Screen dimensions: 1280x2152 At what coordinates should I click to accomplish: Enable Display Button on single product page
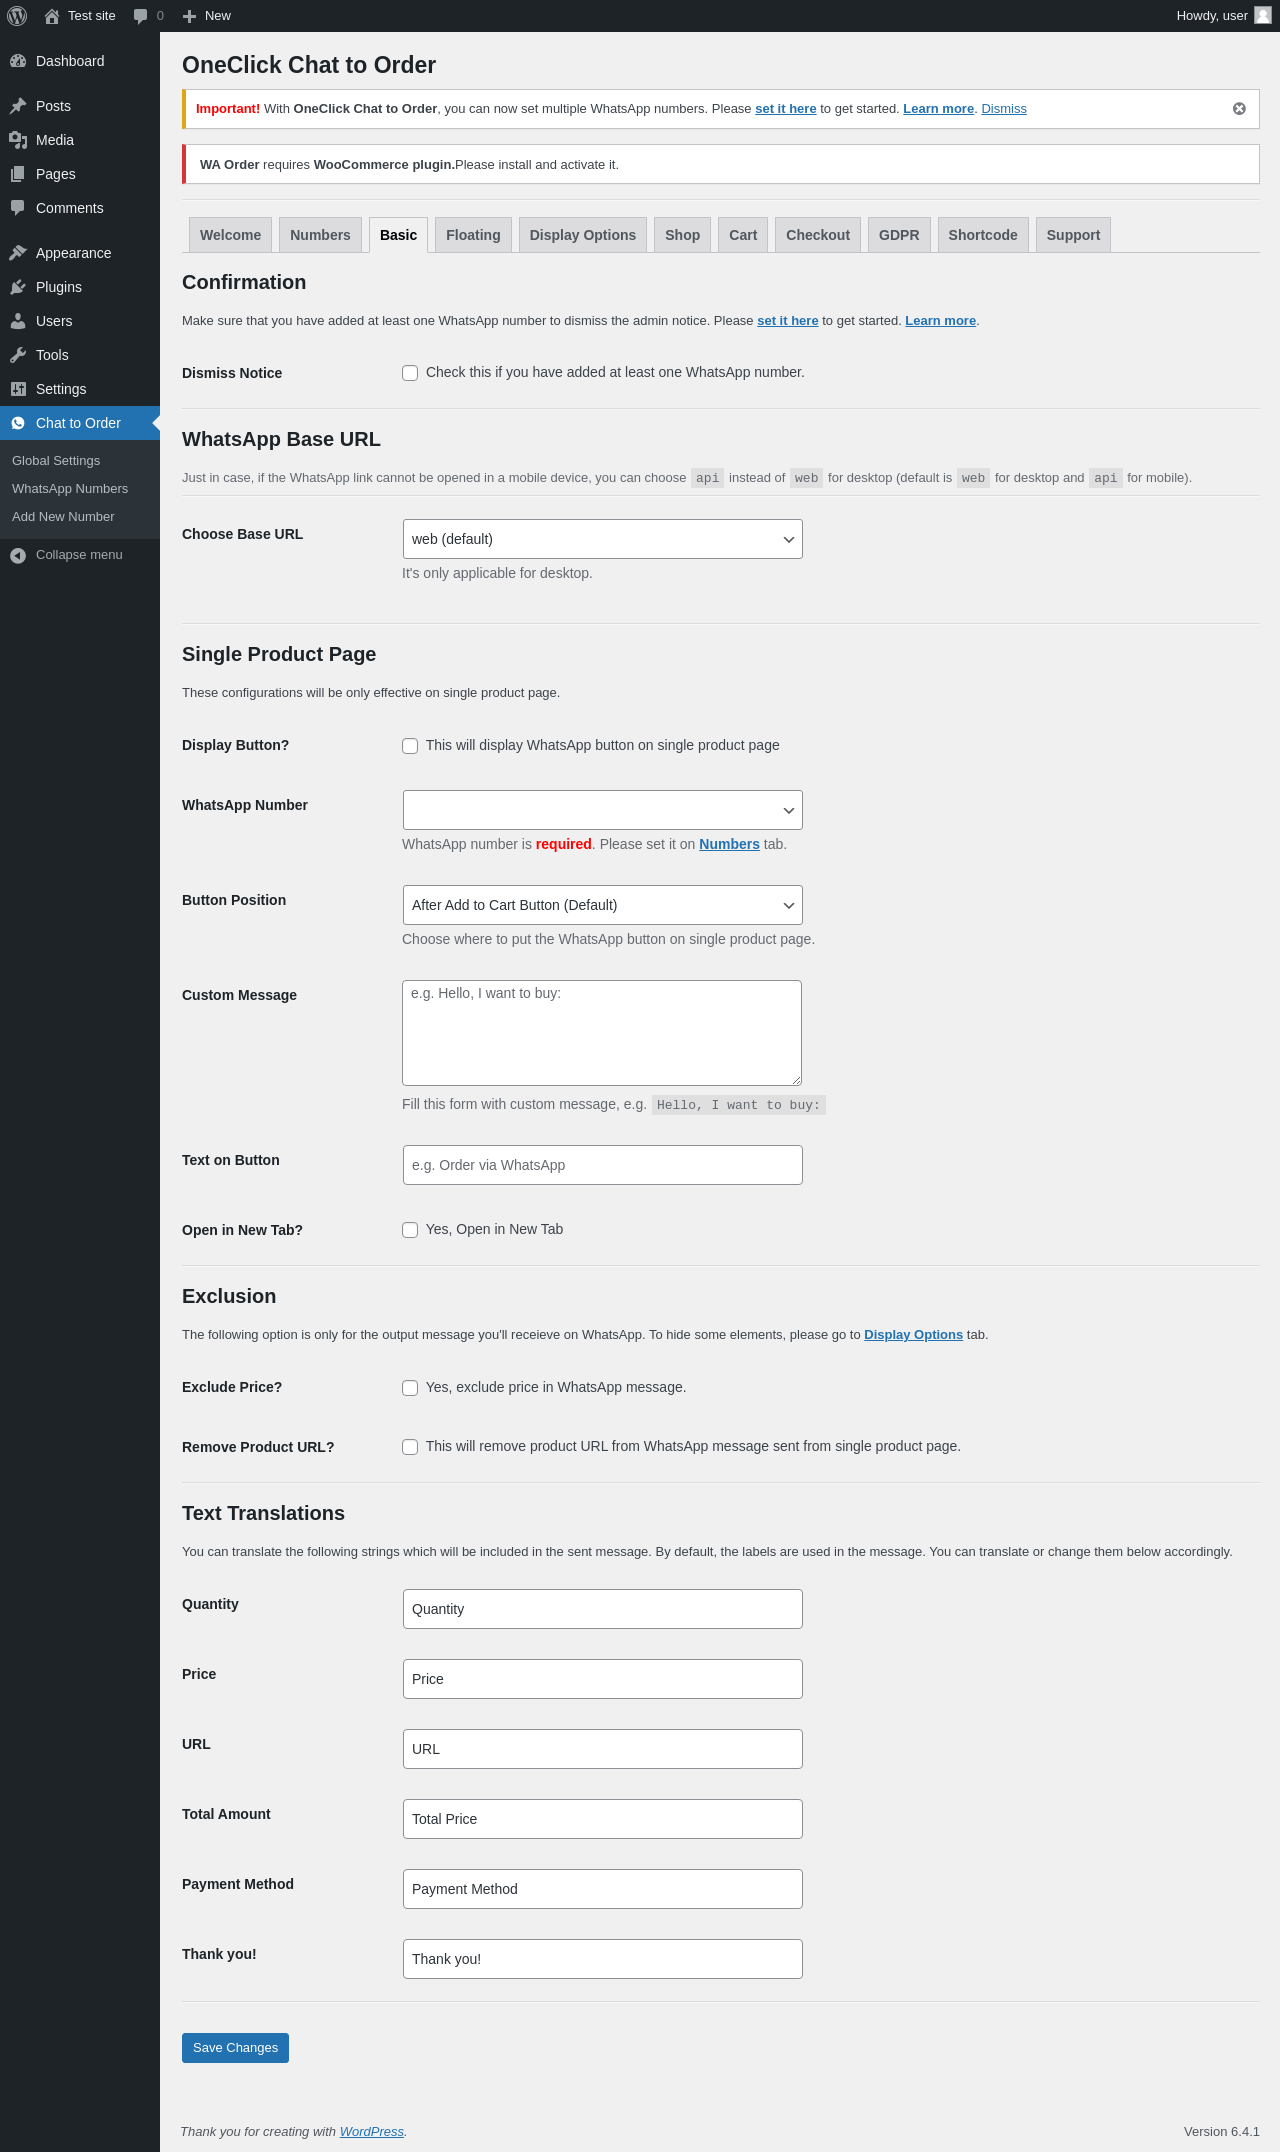coord(410,746)
